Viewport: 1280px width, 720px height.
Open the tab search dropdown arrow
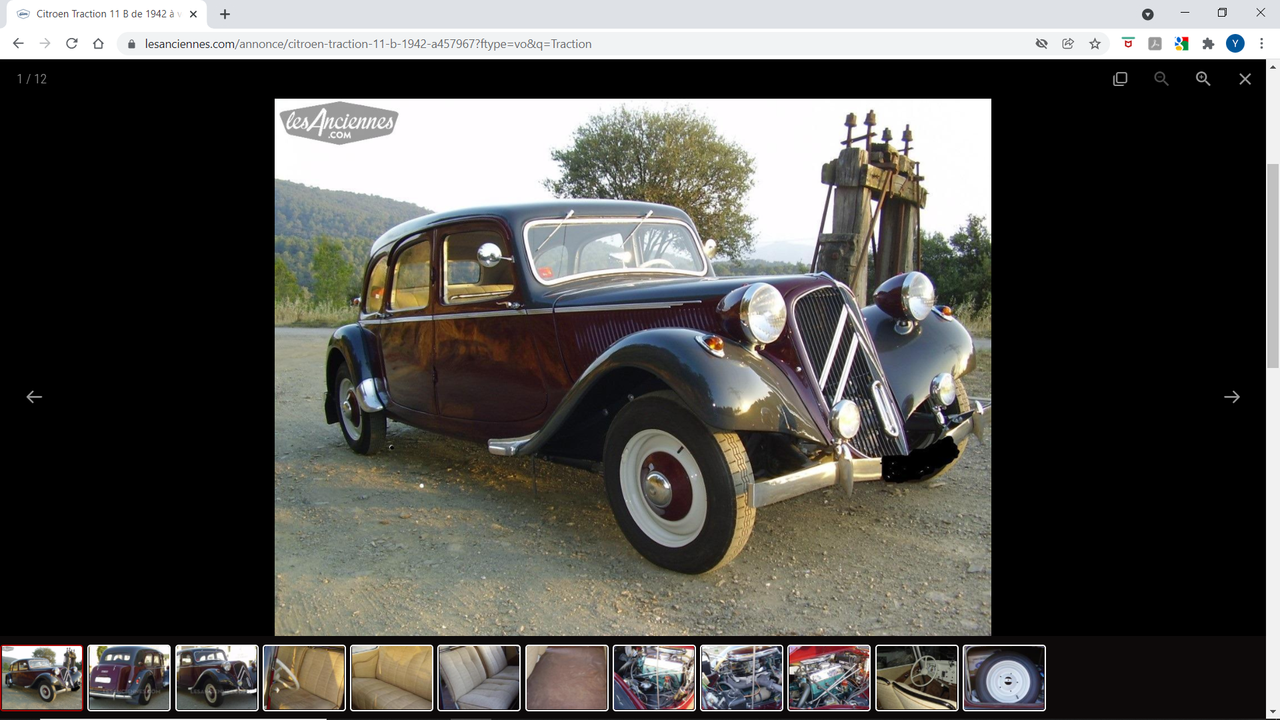[x=1148, y=14]
